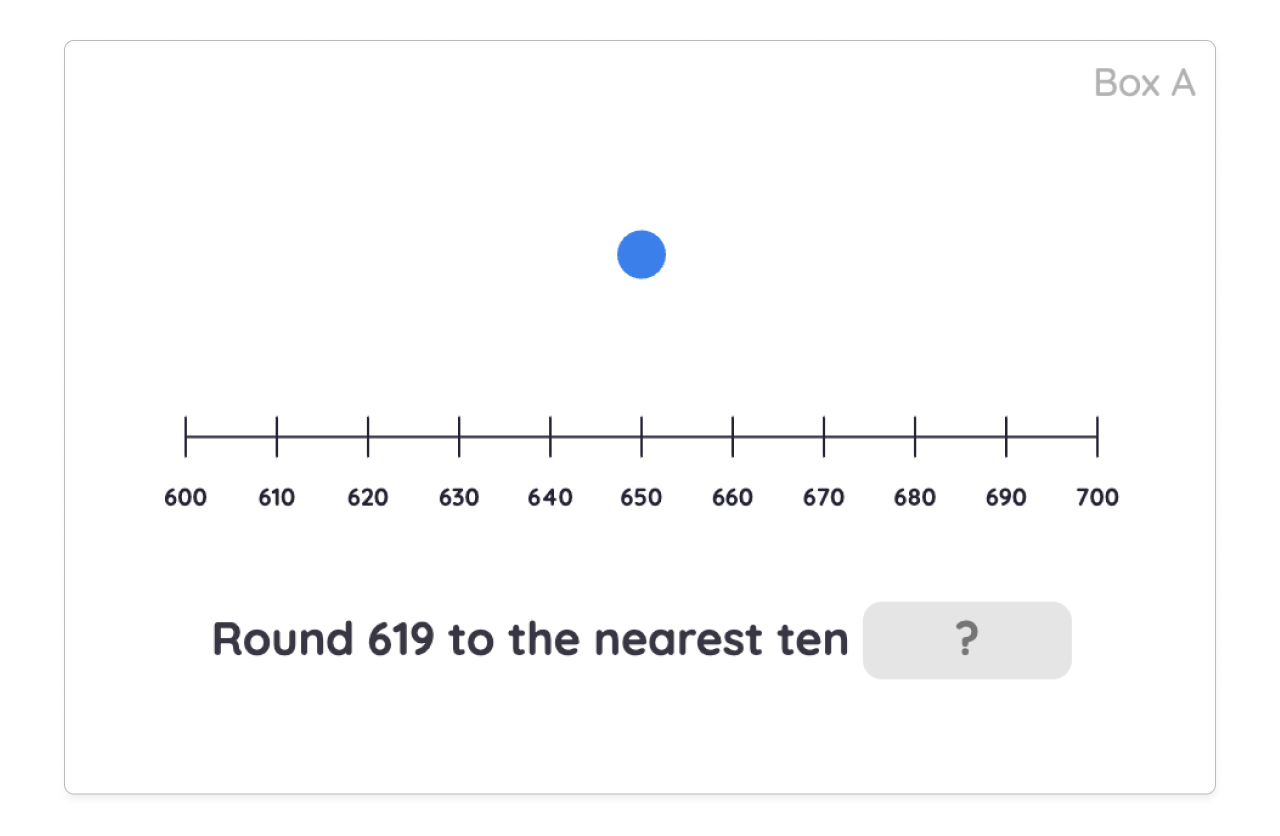
Task: Click the 670 tick mark
Action: coord(824,436)
